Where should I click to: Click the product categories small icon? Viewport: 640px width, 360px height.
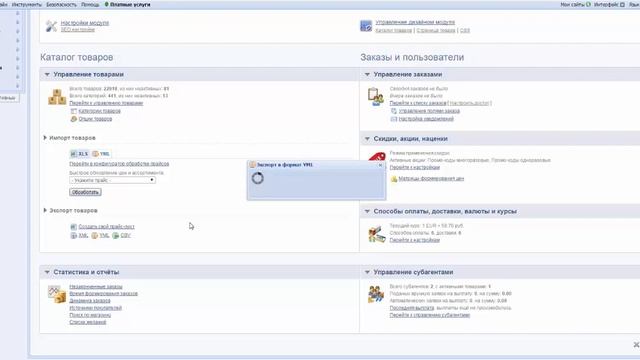tap(73, 111)
